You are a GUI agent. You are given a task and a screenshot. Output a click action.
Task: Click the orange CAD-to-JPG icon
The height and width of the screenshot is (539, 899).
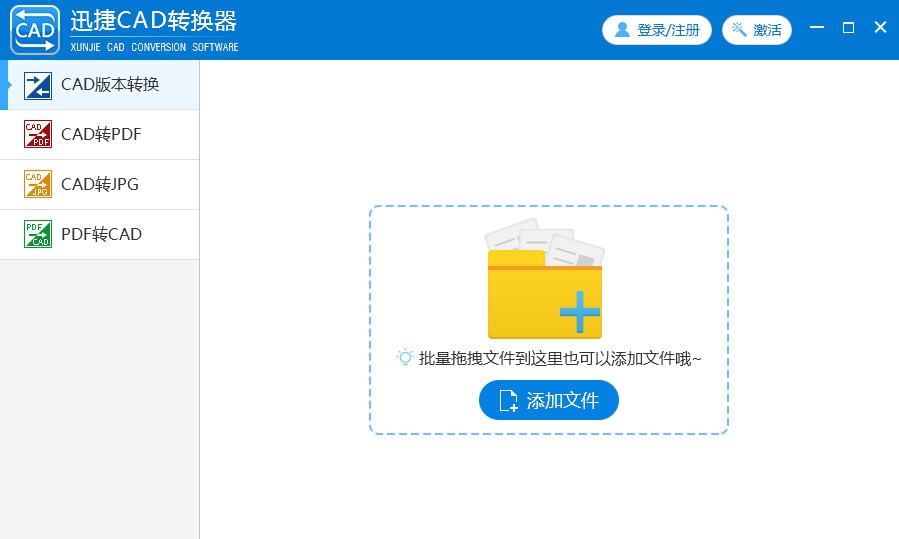coord(38,184)
